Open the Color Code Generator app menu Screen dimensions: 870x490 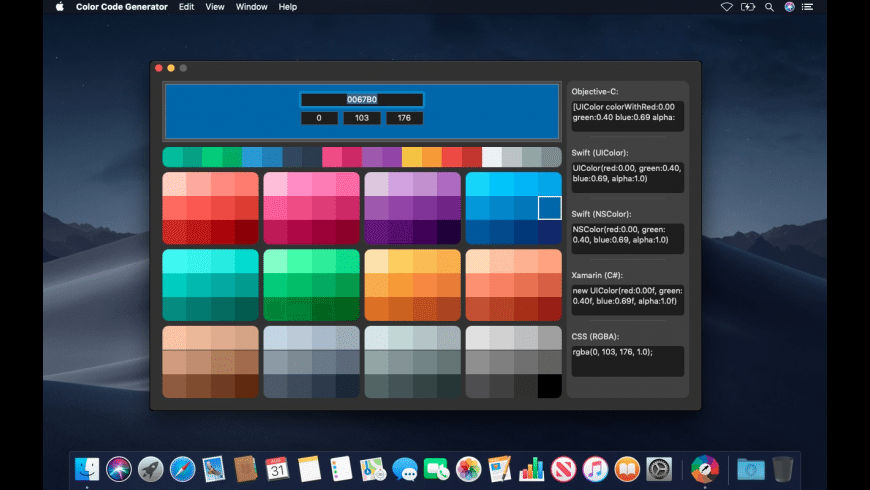[x=122, y=7]
